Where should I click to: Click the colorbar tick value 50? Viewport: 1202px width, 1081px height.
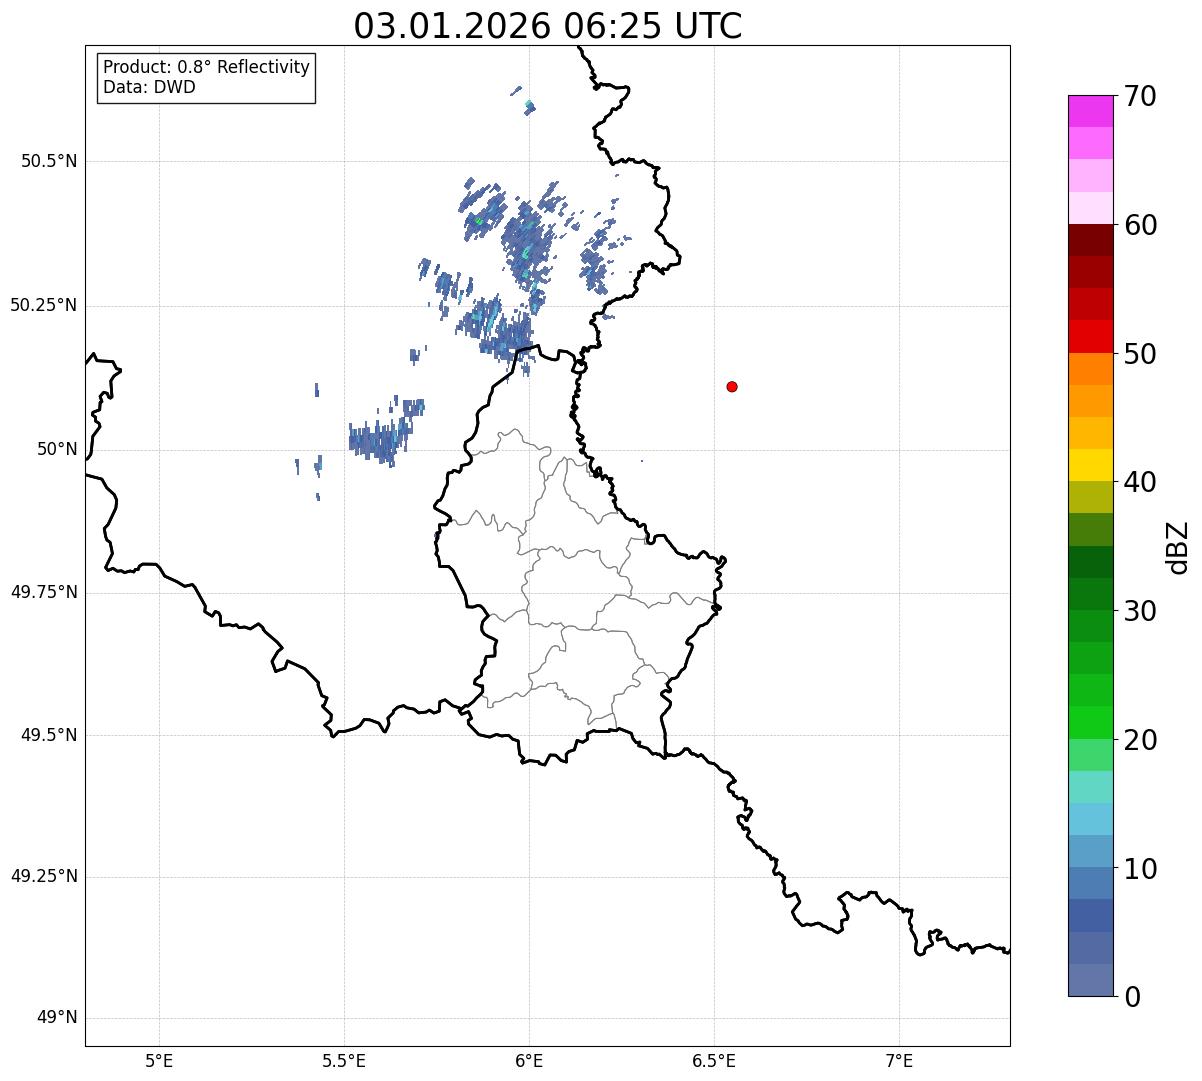(x=1140, y=354)
